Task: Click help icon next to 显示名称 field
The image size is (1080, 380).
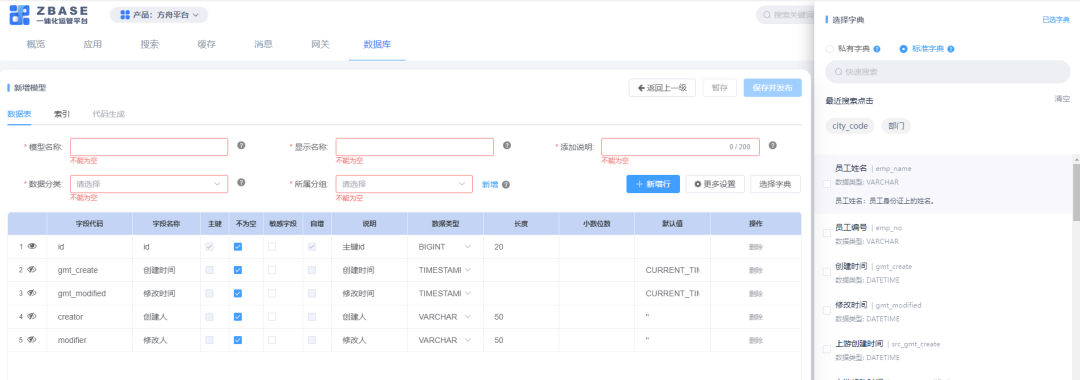Action: [x=507, y=146]
